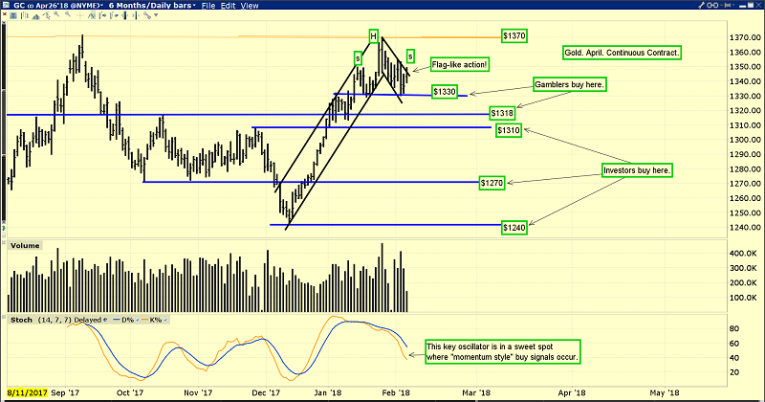This screenshot has height=402, width=765.
Task: Click the chain link icon in title bar
Action: coord(712,5)
